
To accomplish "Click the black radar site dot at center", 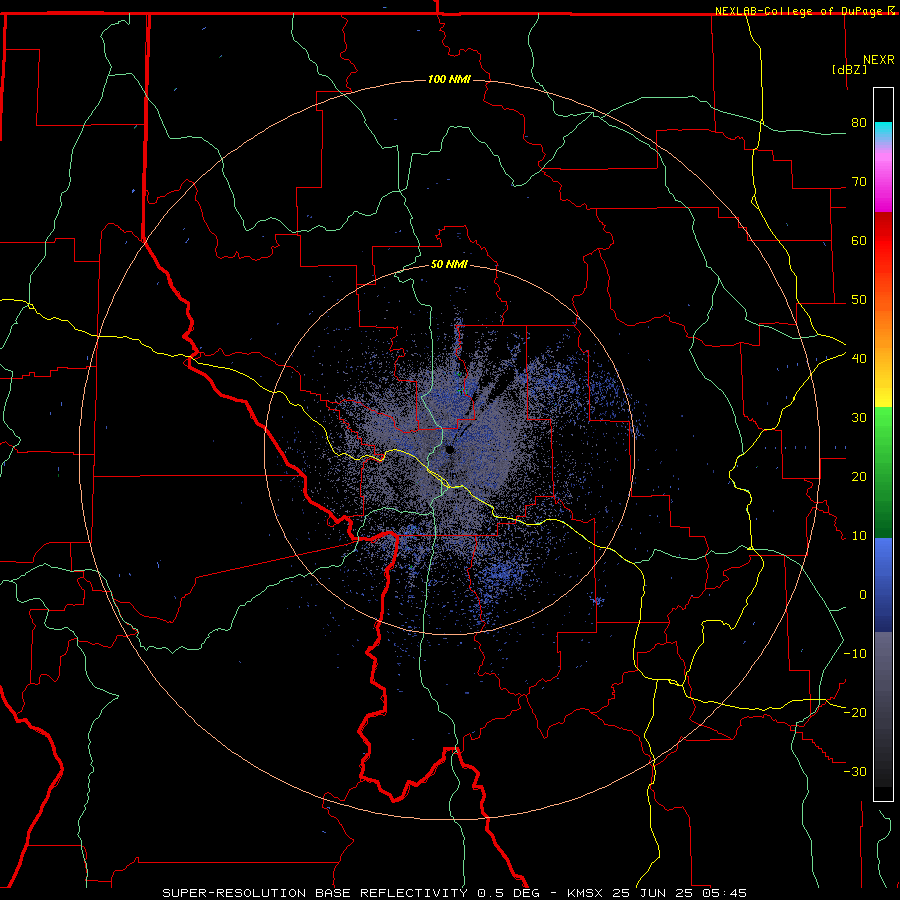I will (450, 450).
